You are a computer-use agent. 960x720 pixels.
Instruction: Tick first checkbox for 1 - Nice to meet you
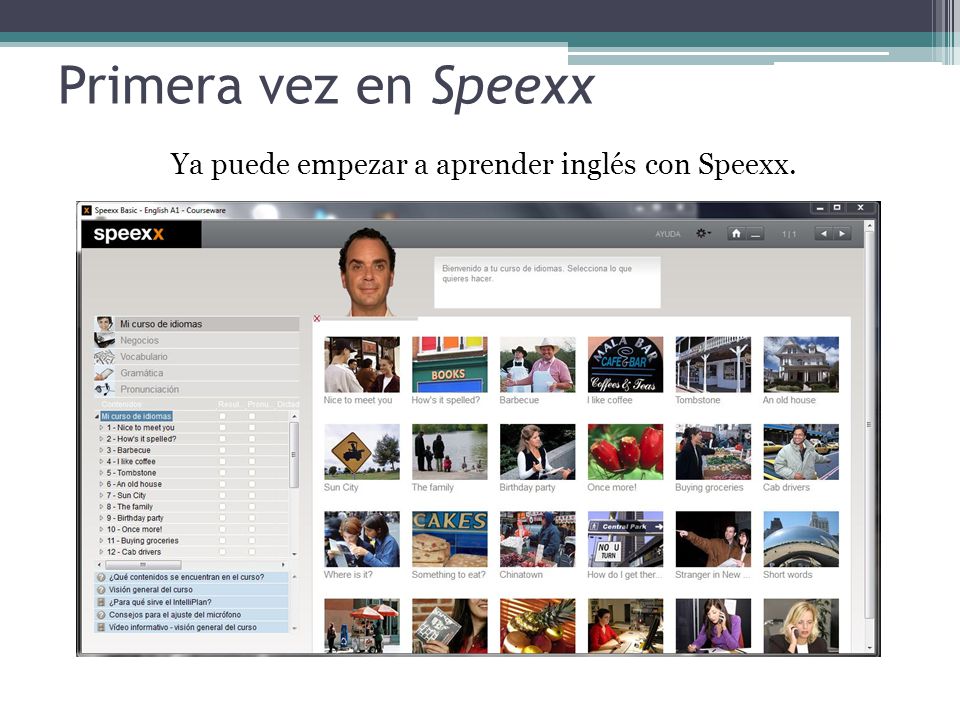click(222, 427)
